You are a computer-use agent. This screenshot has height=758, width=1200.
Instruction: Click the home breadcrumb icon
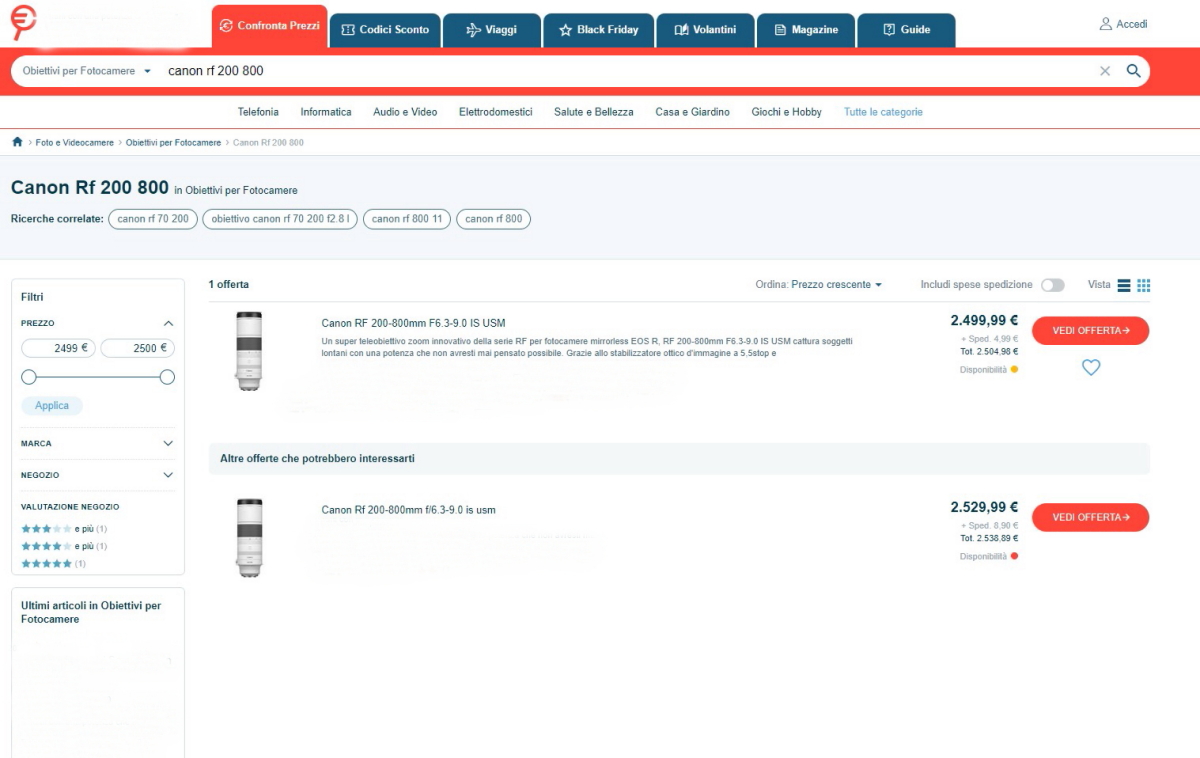(17, 142)
